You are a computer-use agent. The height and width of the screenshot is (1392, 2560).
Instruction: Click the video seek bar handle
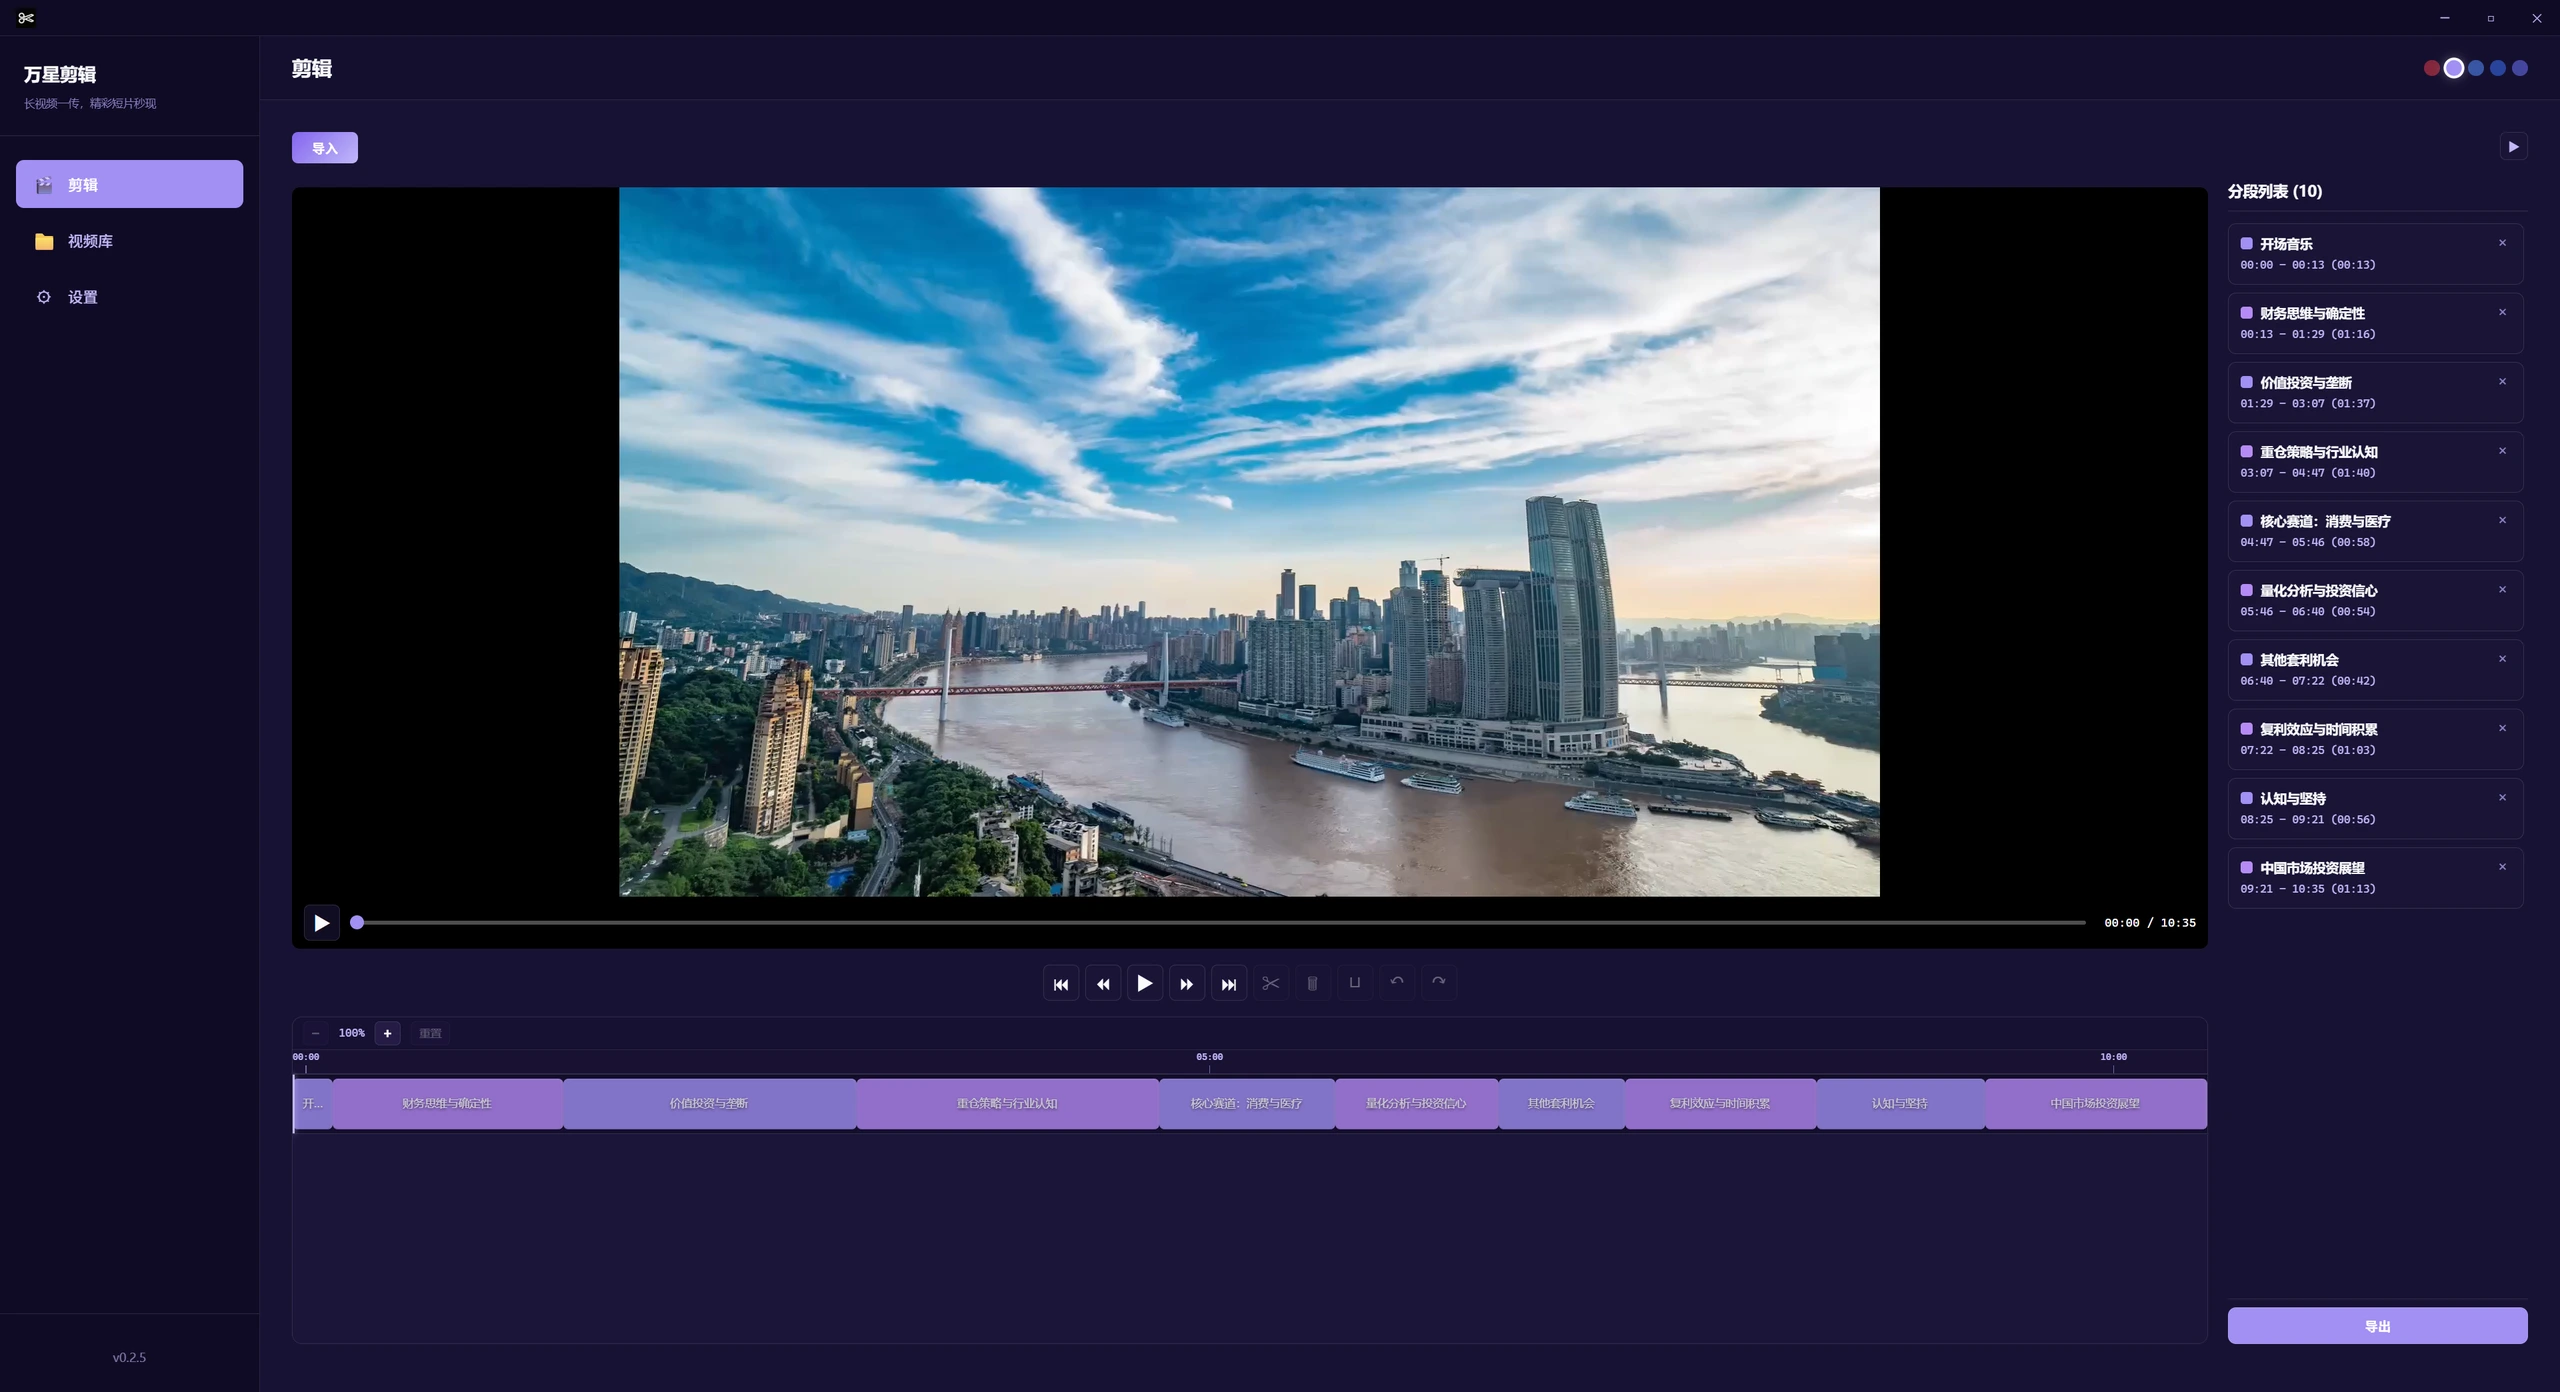click(x=357, y=923)
